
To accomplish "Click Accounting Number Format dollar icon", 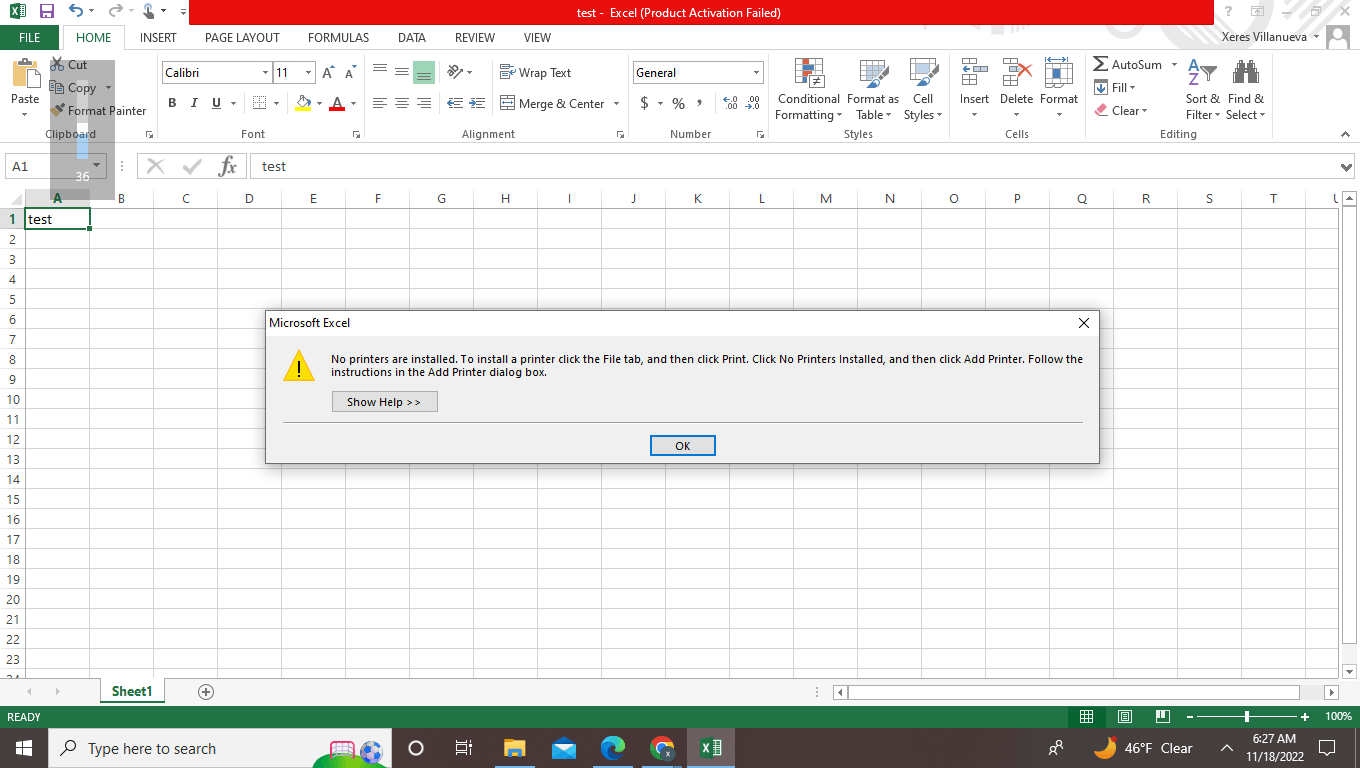I will (x=645, y=103).
